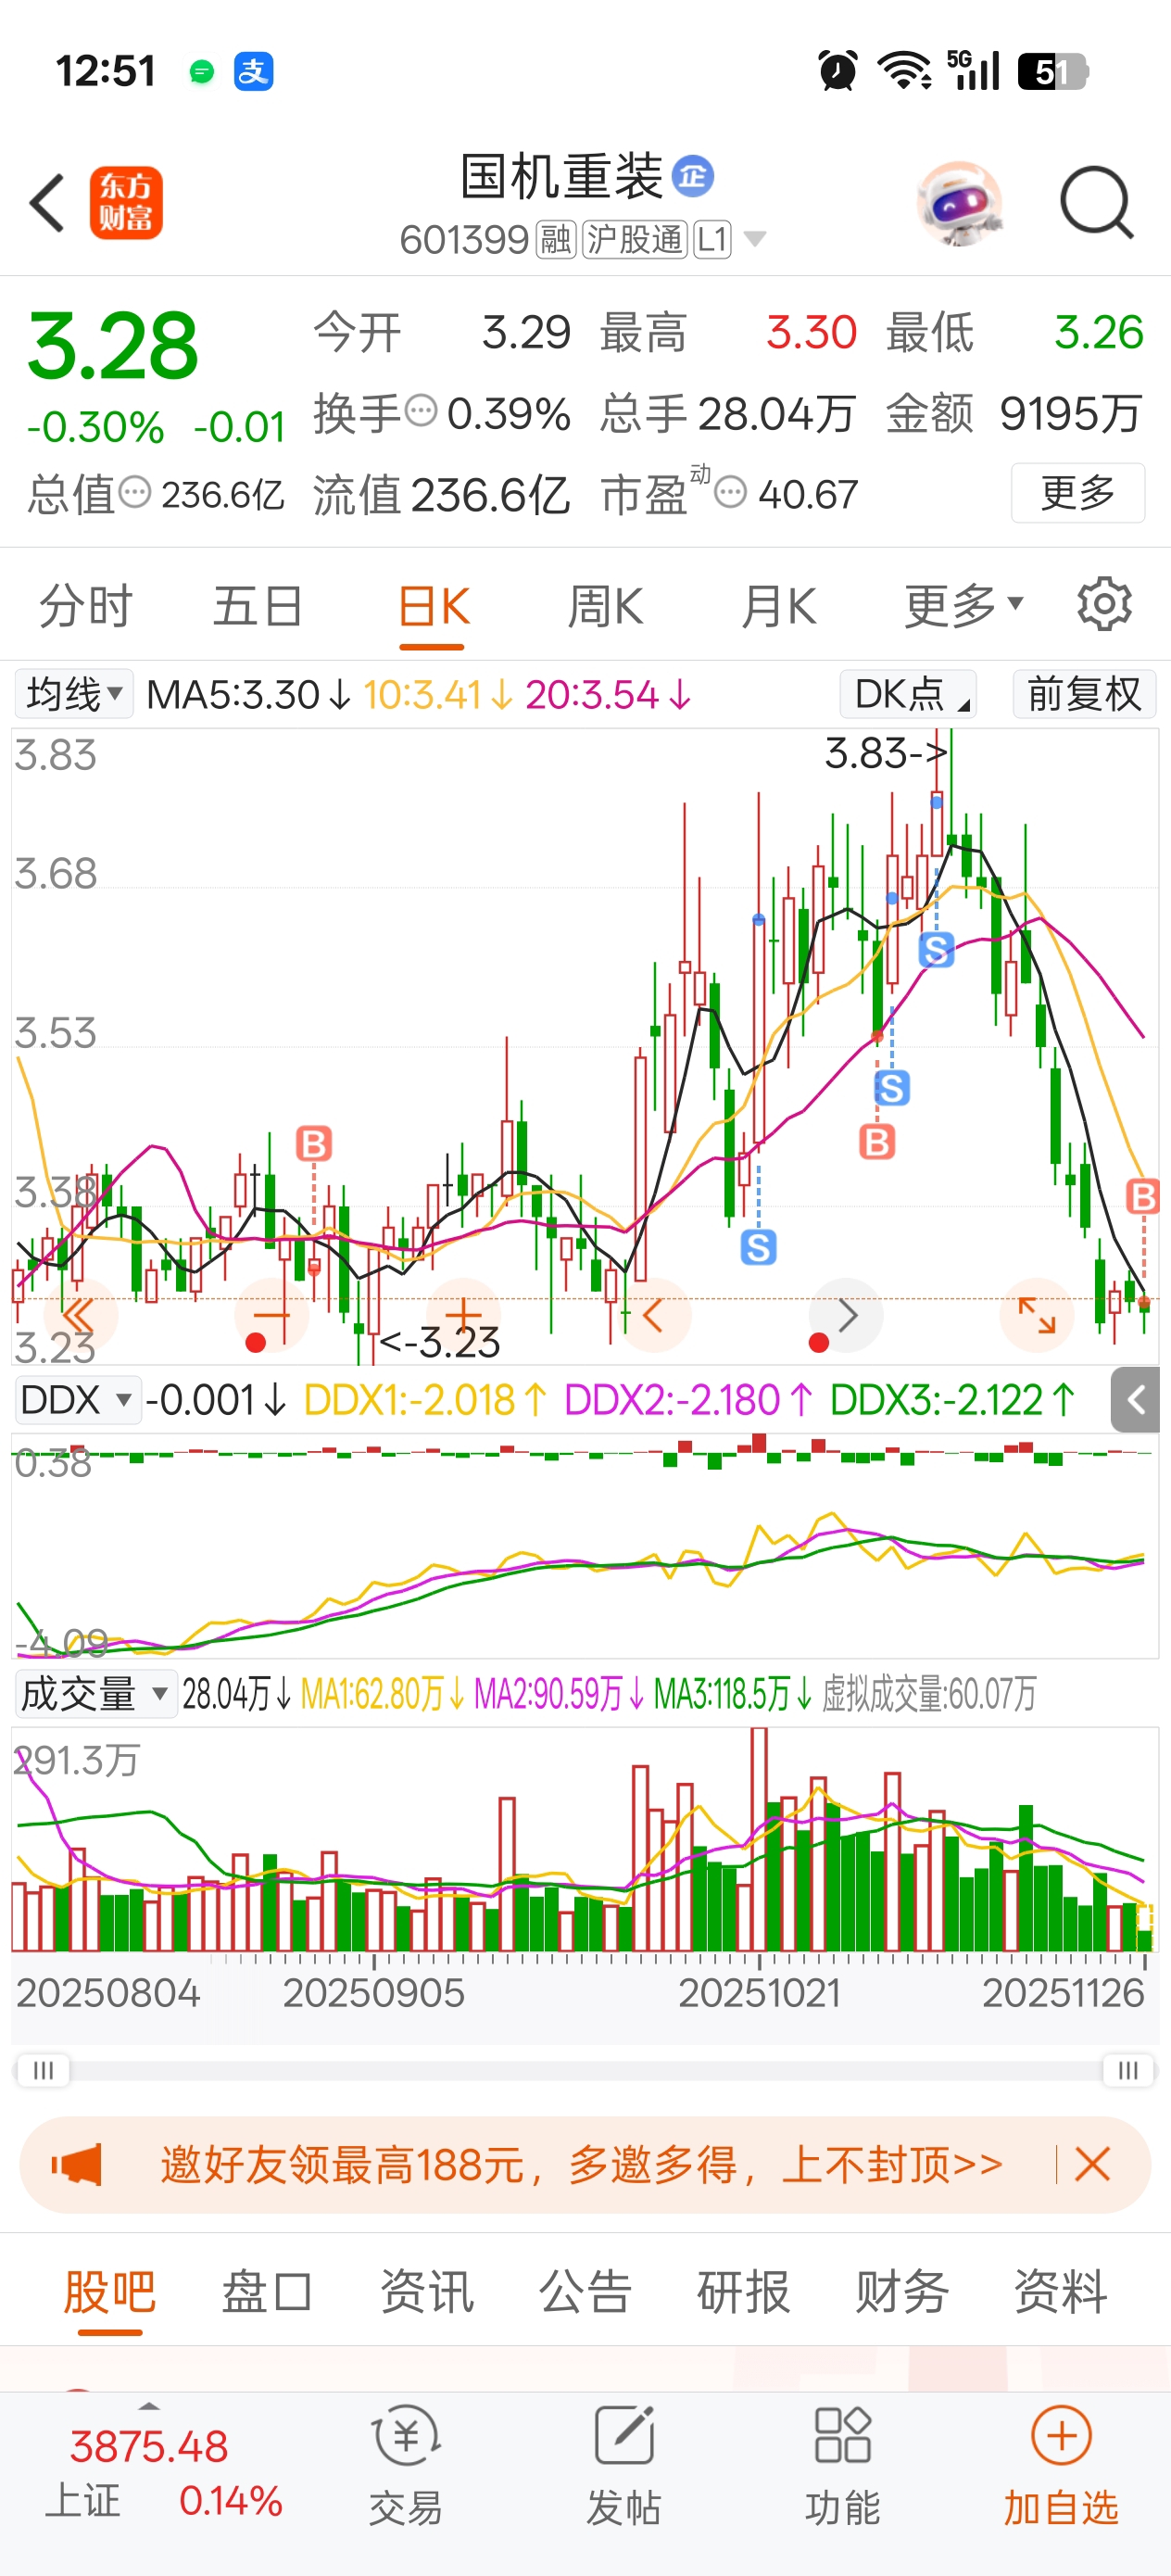
Task: Tap the 3.83 high price label
Action: coord(884,754)
